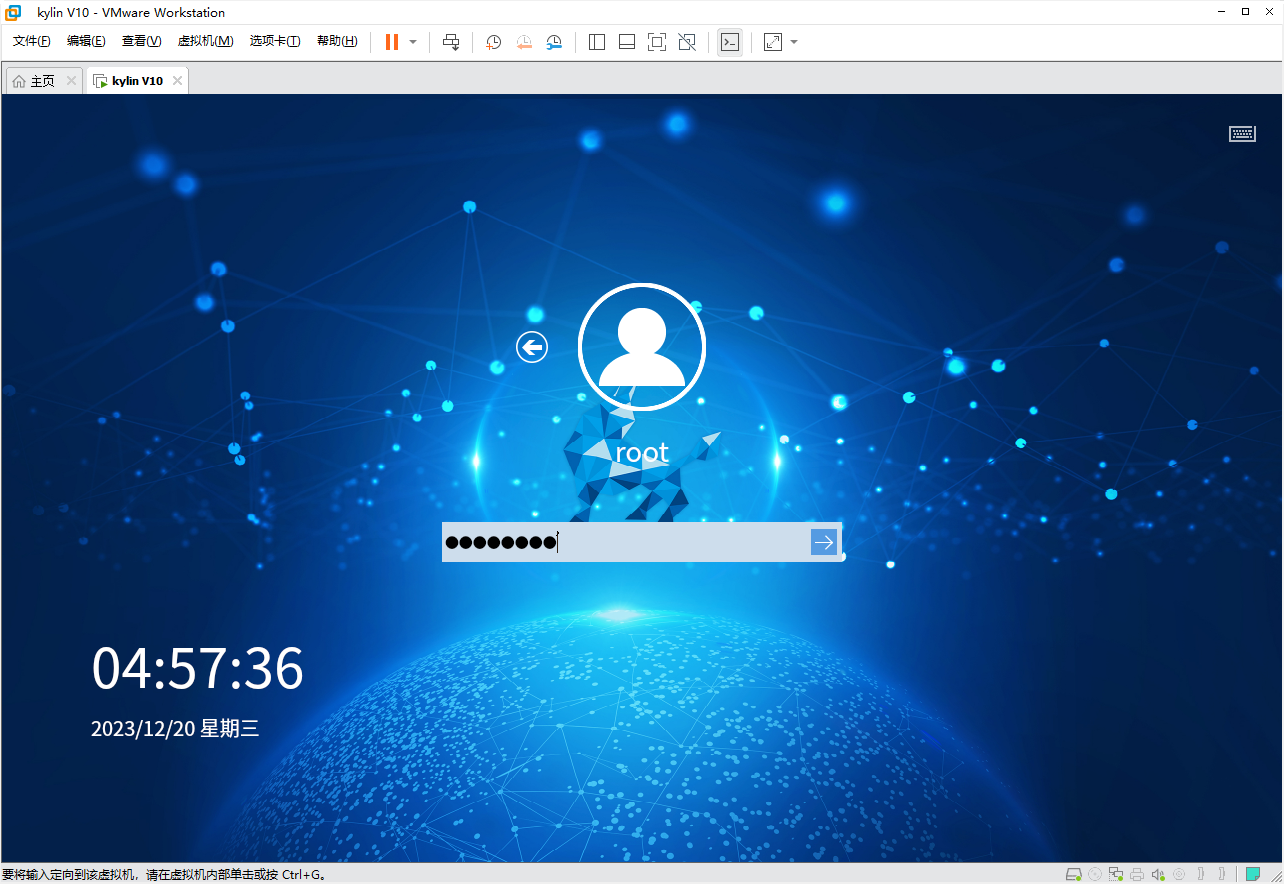Click the sound card status icon
Viewport: 1284px width, 884px height.
[x=1158, y=874]
